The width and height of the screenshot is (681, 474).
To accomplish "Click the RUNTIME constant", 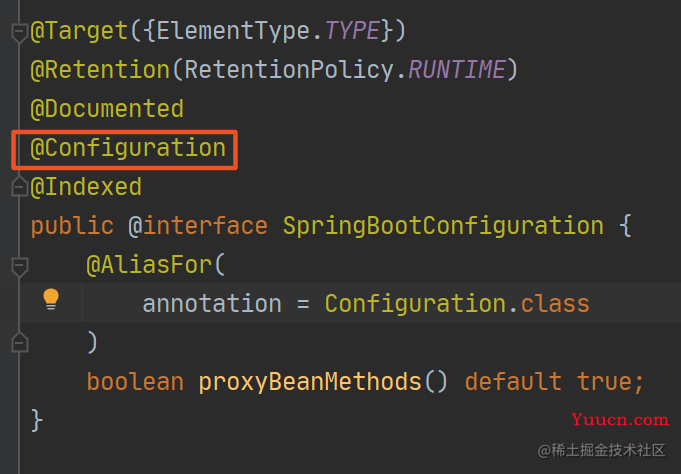I will pyautogui.click(x=457, y=70).
